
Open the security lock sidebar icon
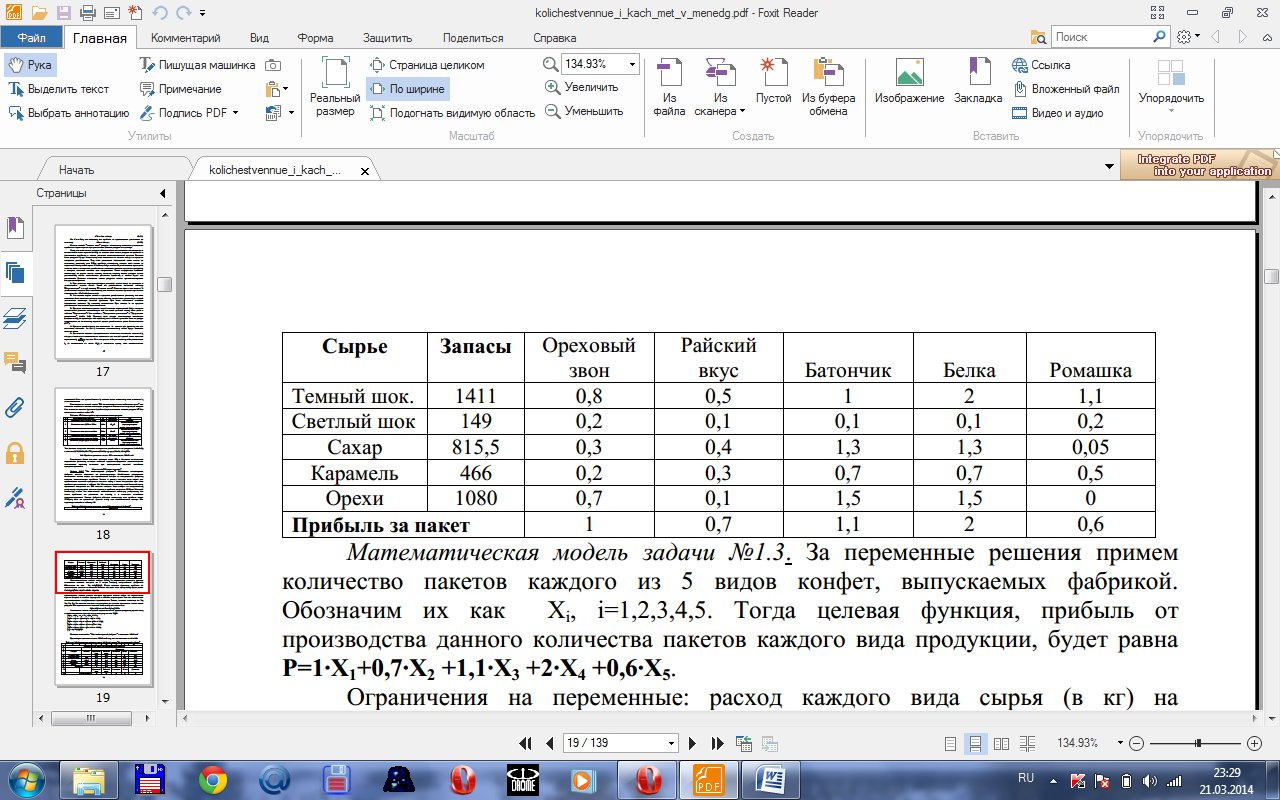click(x=14, y=452)
